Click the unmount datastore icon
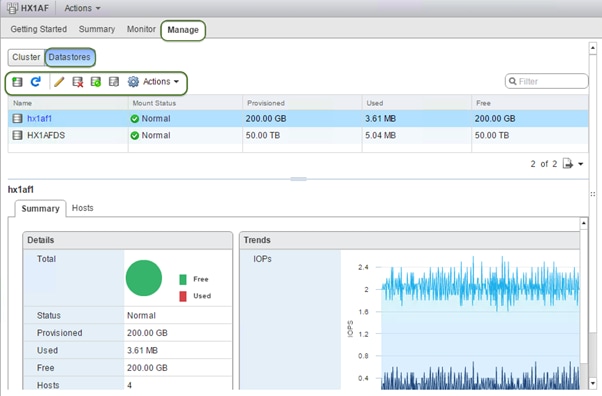Screen dimensions: 602x396 [114, 82]
